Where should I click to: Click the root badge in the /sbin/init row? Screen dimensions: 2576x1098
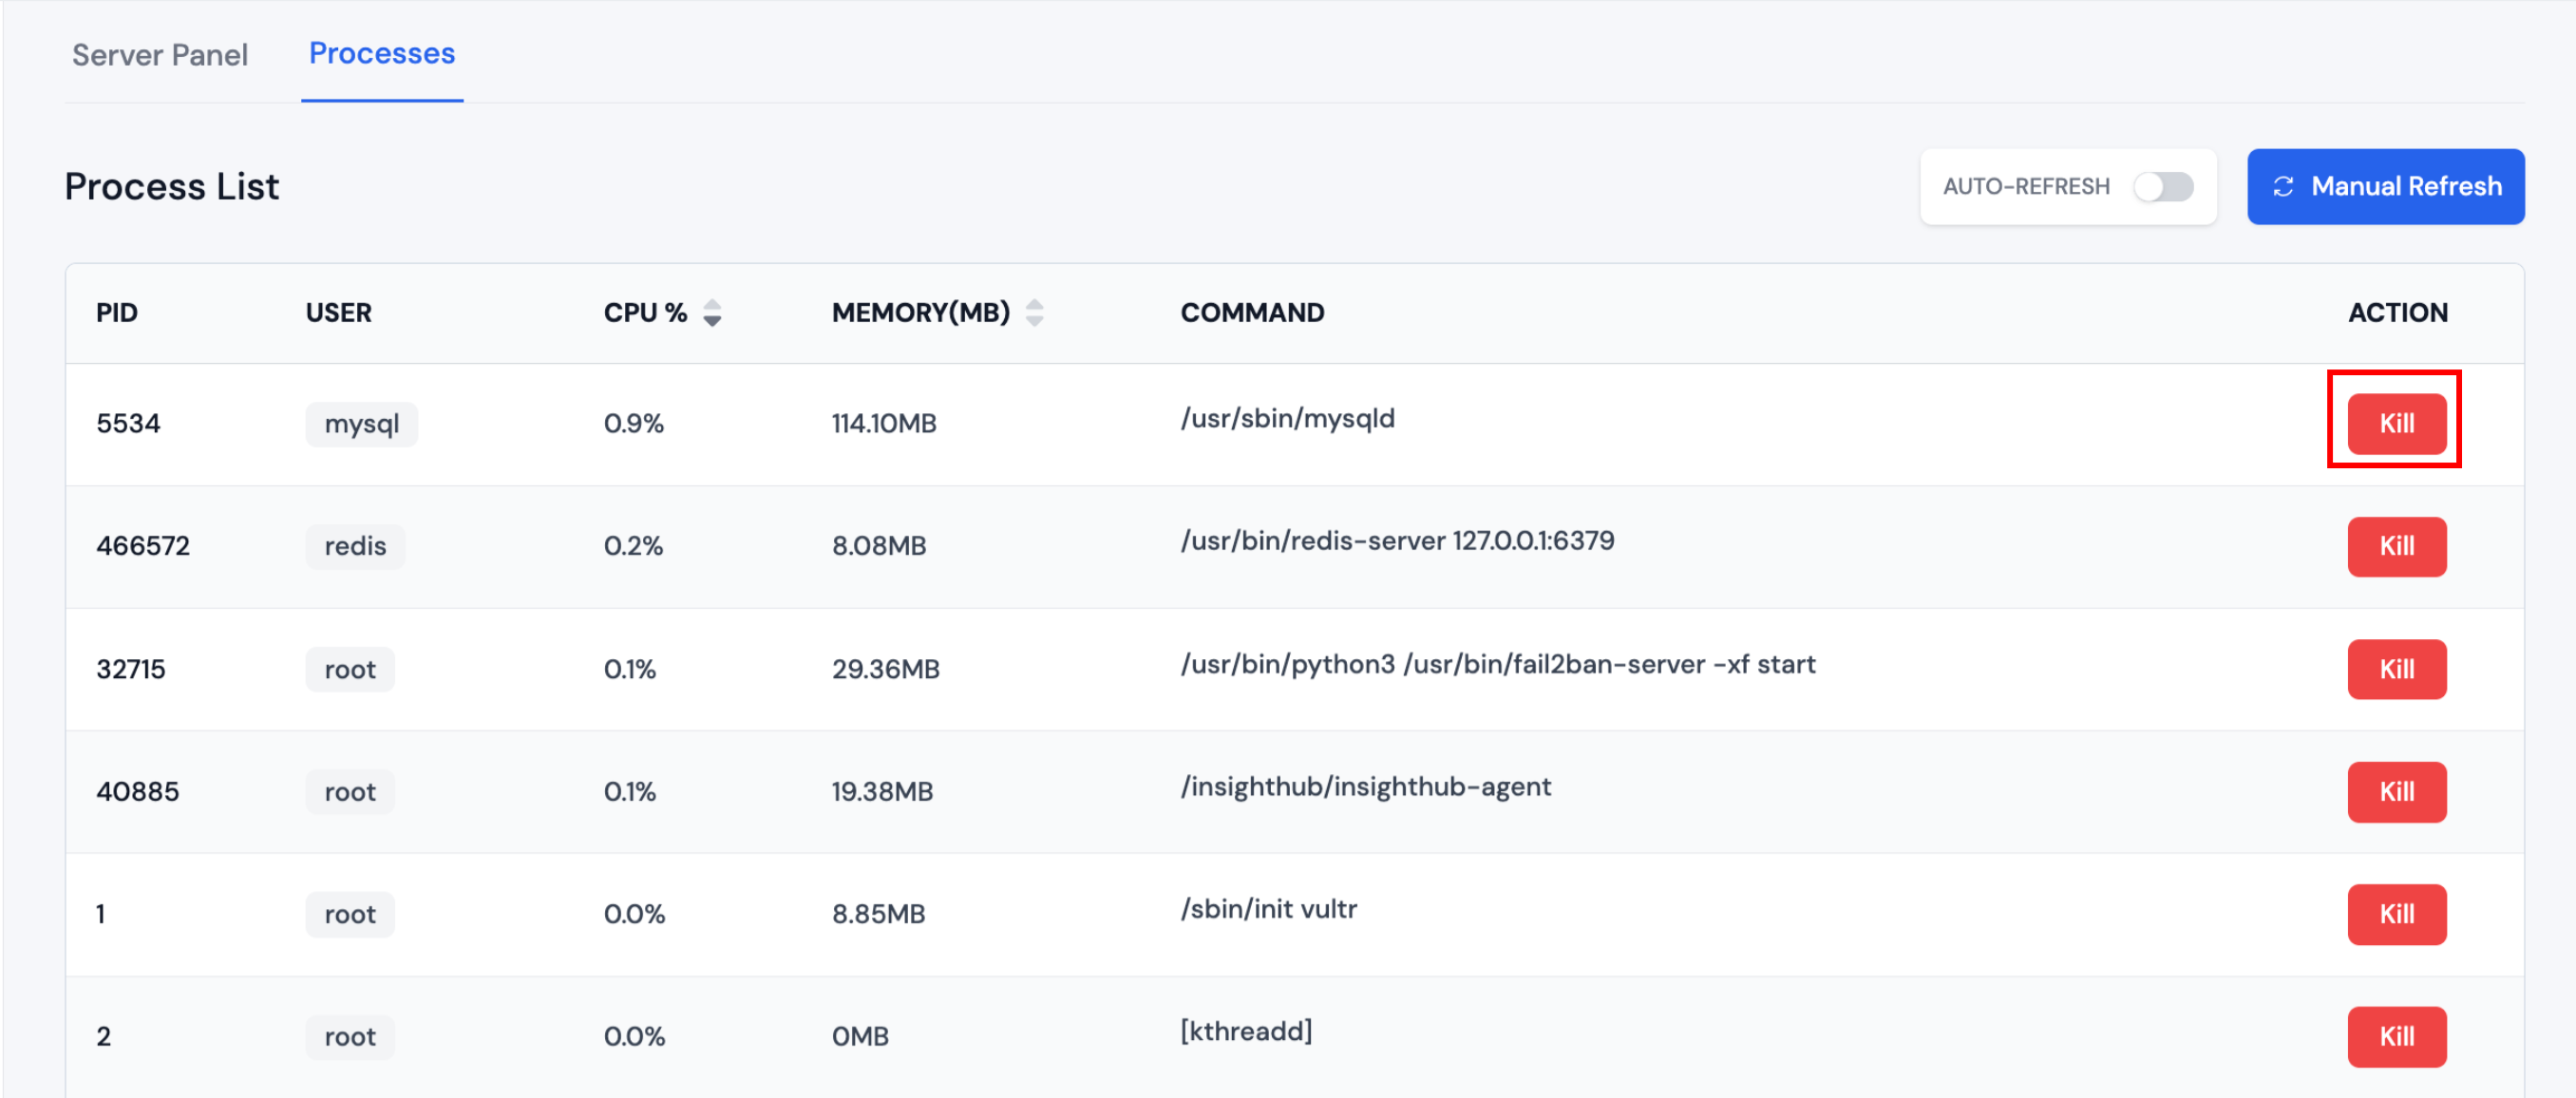(350, 914)
